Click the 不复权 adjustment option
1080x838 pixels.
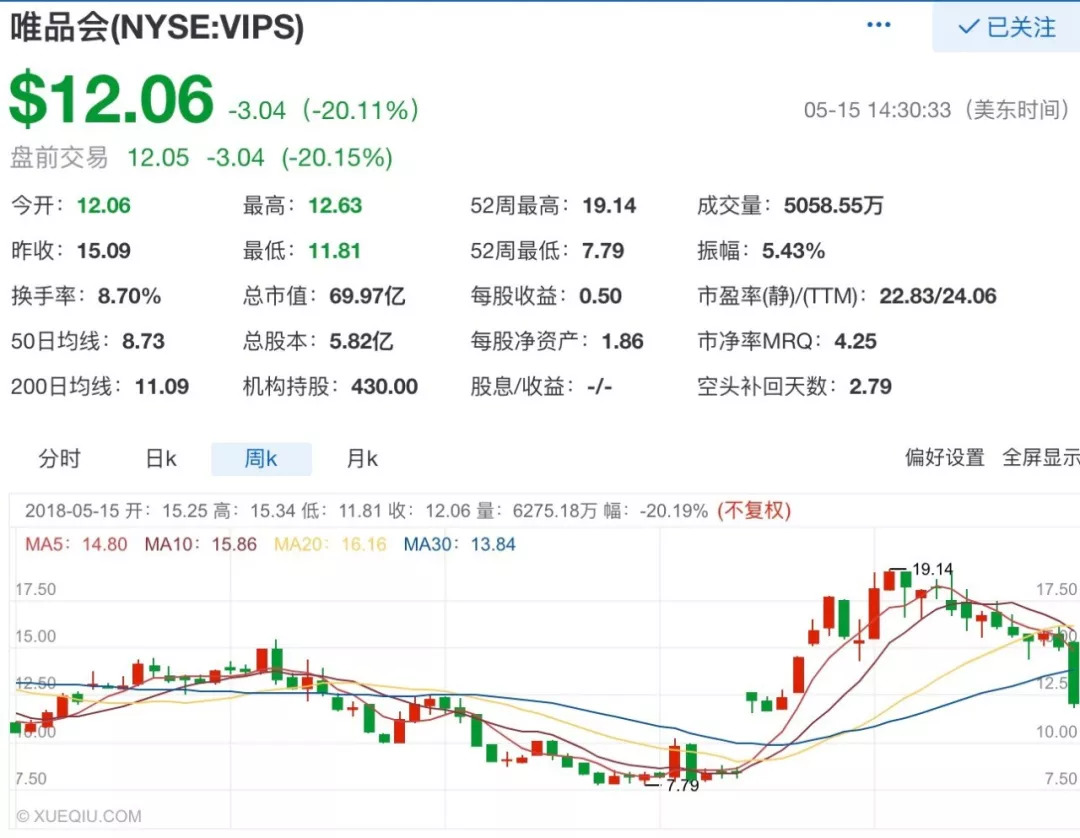(754, 511)
